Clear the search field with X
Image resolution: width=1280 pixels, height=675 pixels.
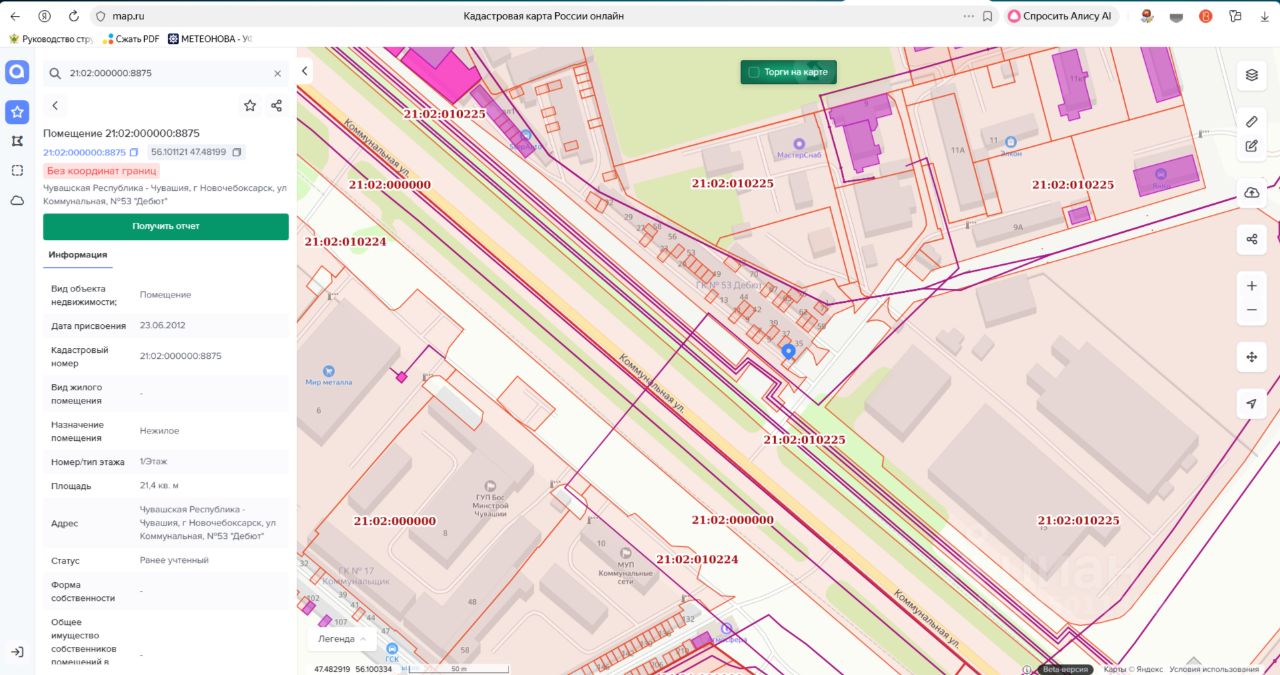[277, 73]
